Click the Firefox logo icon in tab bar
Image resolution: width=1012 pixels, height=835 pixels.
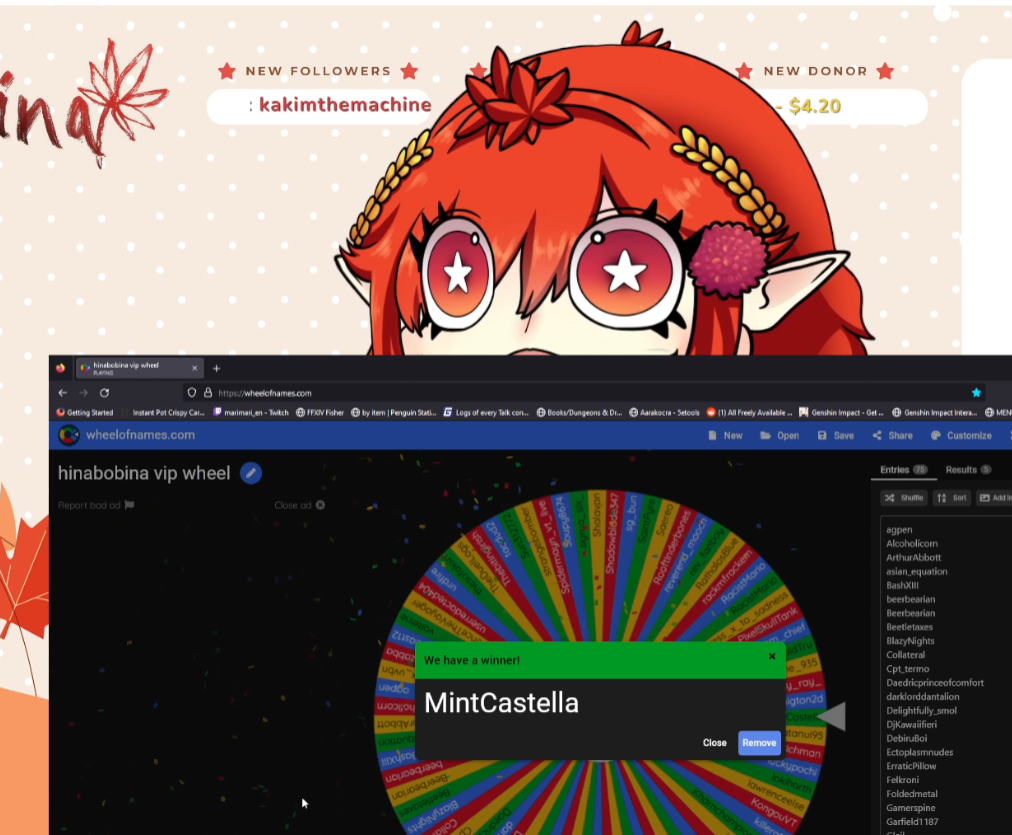pyautogui.click(x=61, y=368)
